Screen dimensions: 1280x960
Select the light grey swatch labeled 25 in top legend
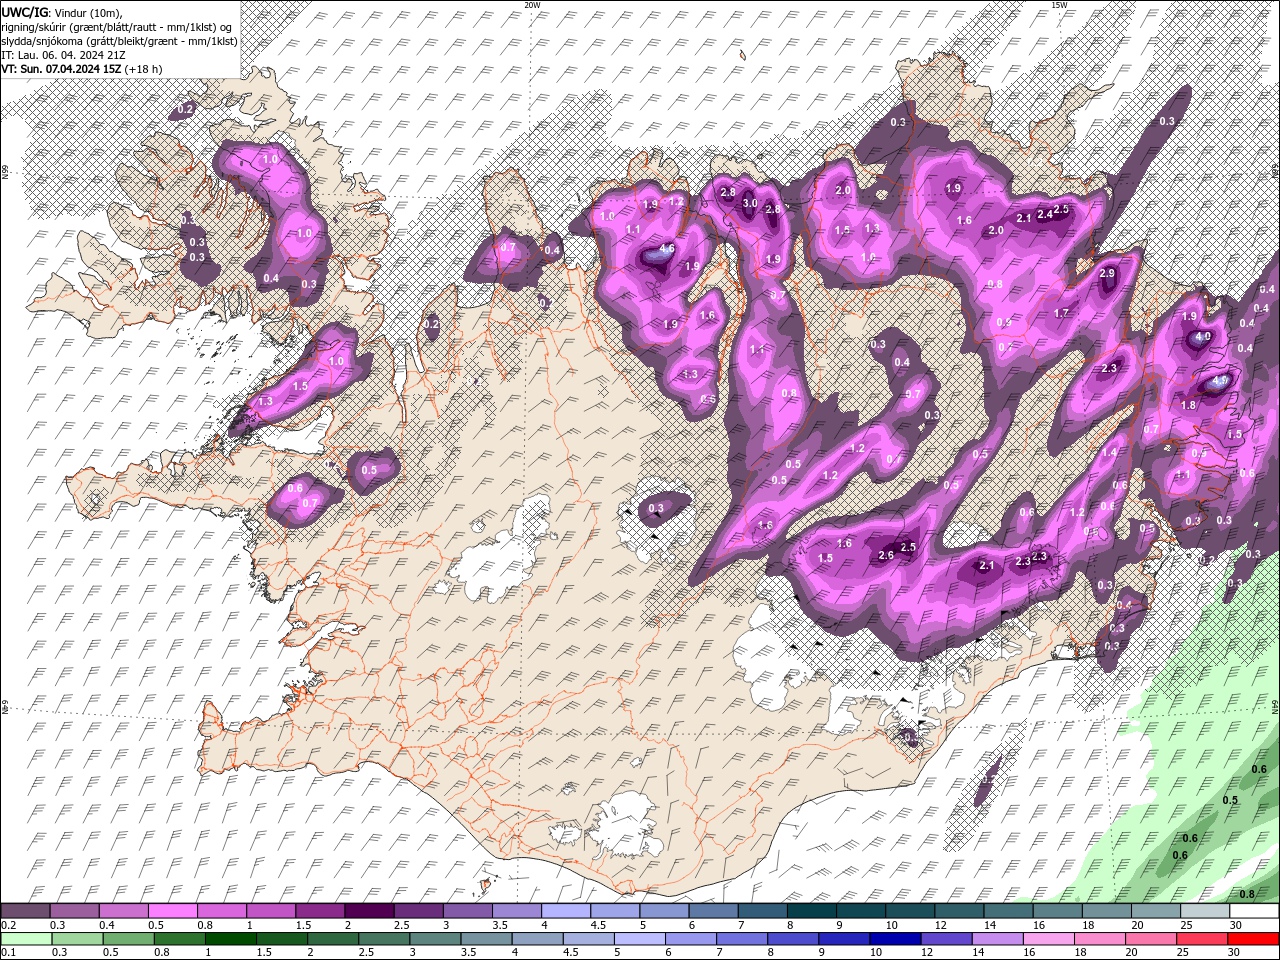(1206, 911)
